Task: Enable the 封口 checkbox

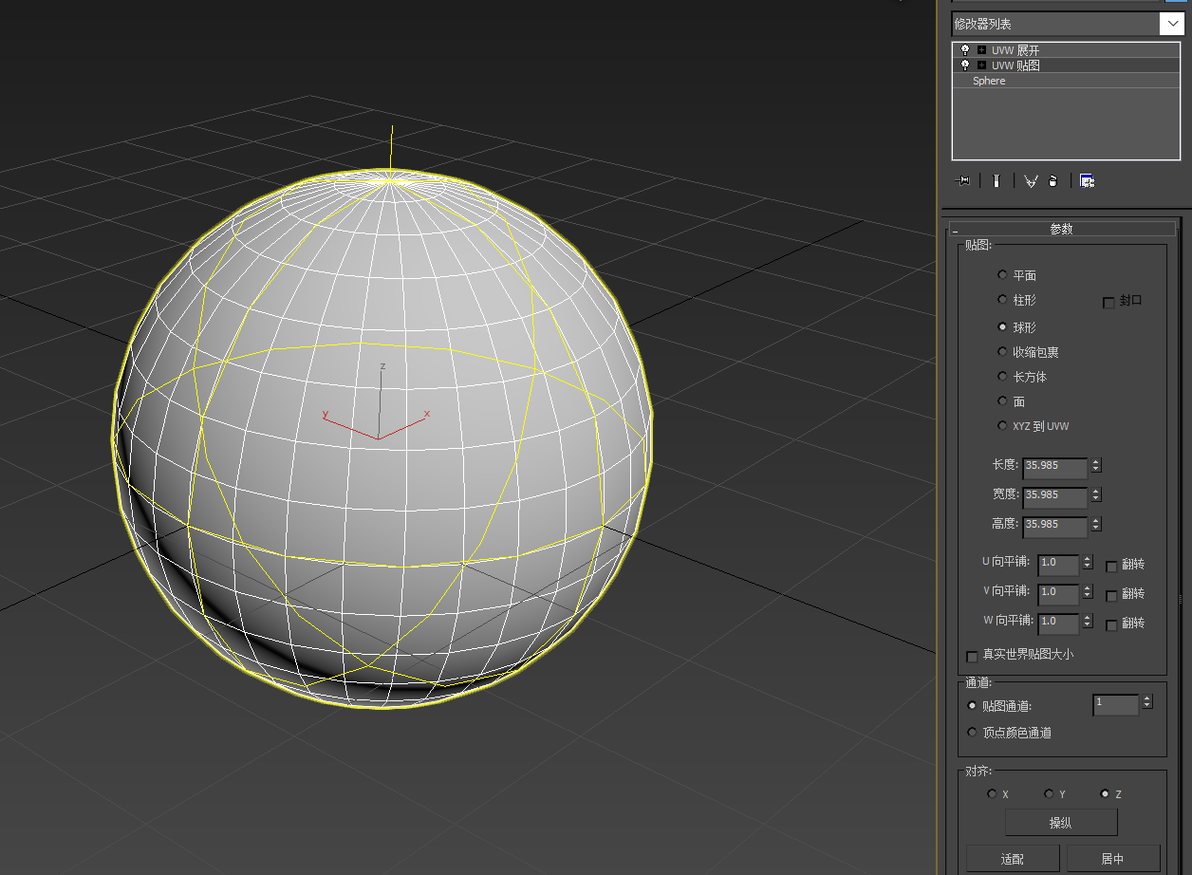Action: [x=1108, y=303]
